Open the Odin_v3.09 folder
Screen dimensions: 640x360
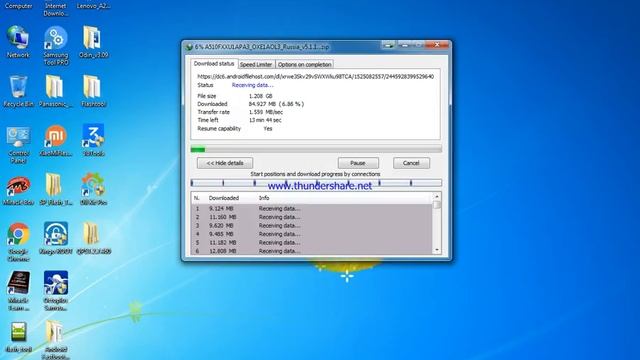click(x=93, y=42)
